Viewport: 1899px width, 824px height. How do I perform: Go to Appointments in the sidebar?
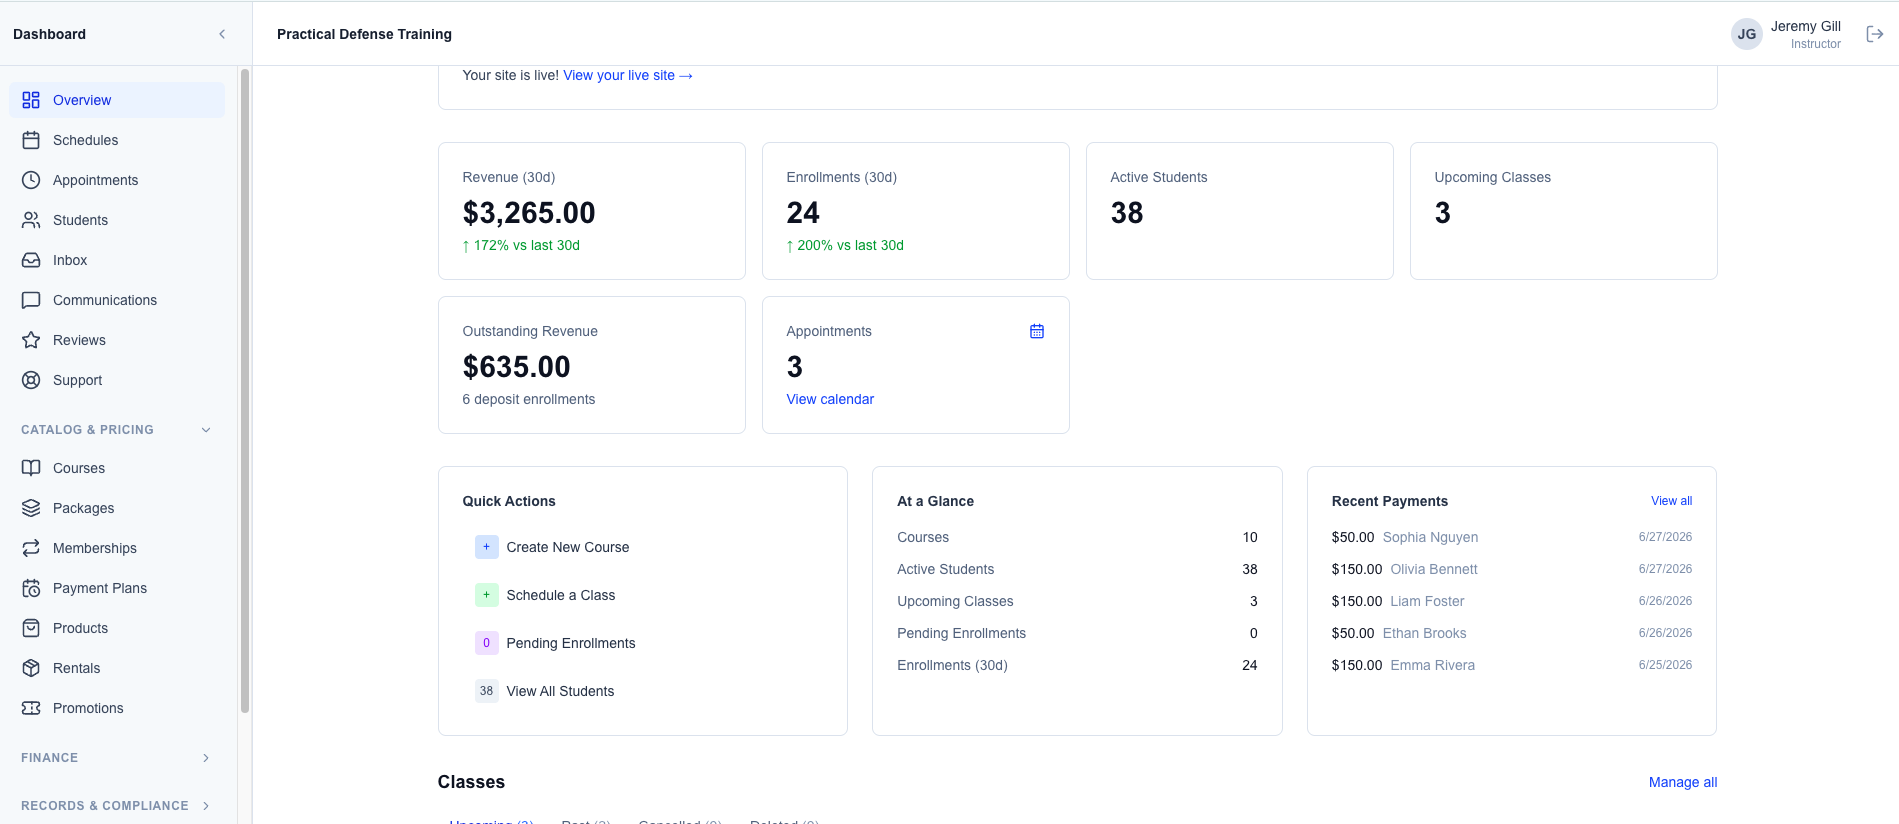click(117, 180)
